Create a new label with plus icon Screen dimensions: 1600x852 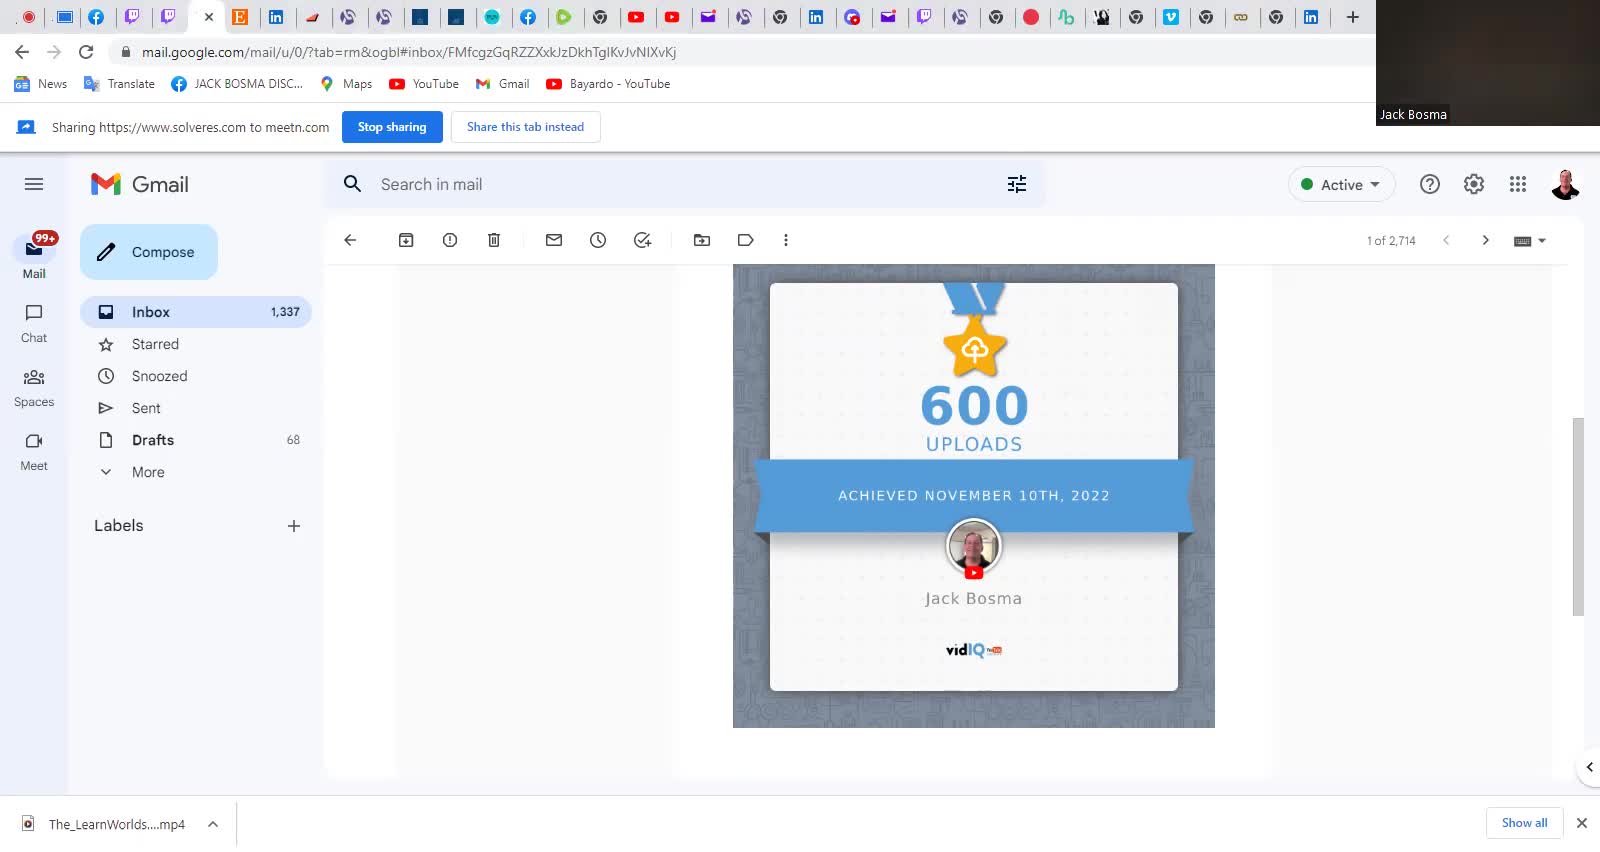294,526
